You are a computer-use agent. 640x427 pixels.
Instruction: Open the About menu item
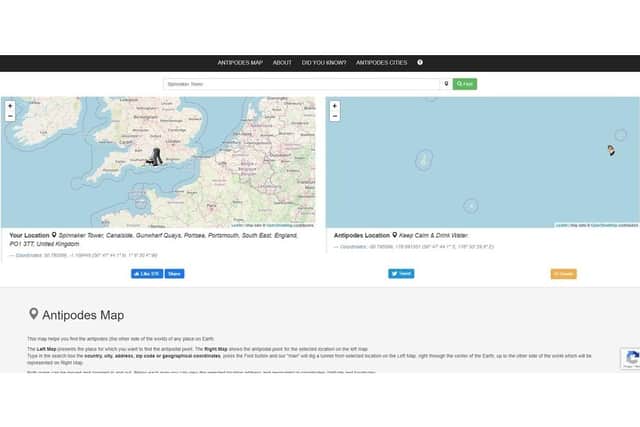(282, 62)
